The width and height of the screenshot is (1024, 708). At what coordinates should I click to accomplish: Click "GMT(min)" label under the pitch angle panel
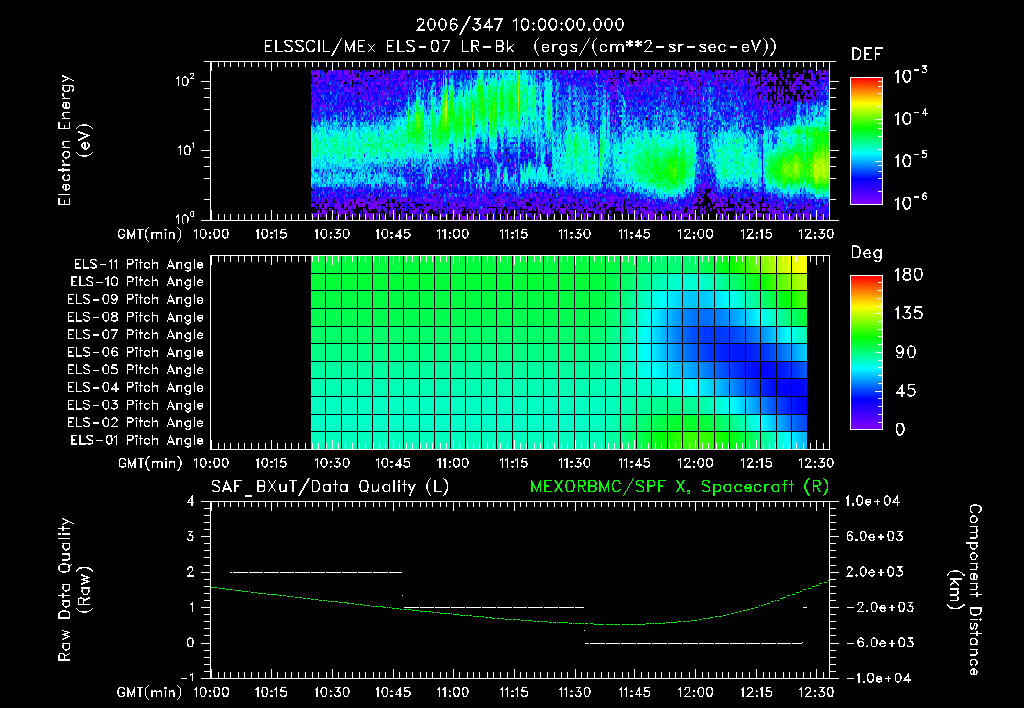point(150,463)
